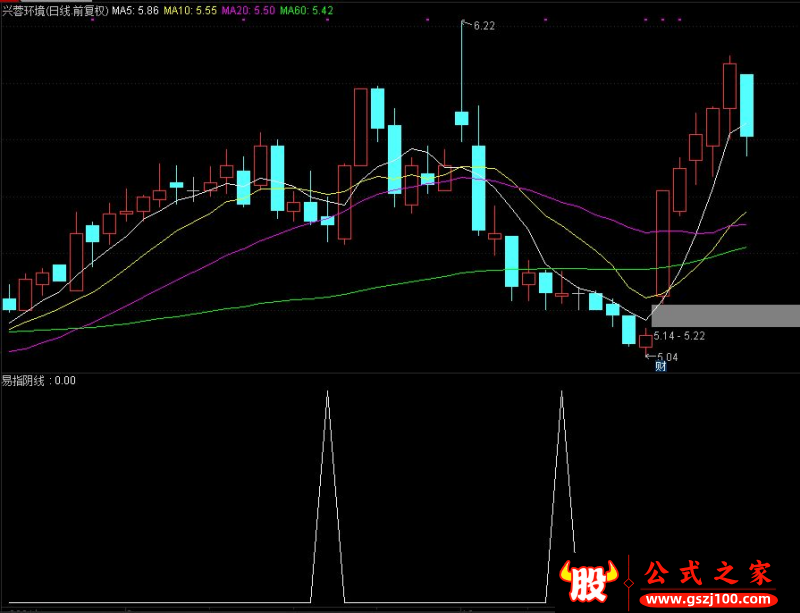Click the candle with the 6.22 high wick

[462, 118]
